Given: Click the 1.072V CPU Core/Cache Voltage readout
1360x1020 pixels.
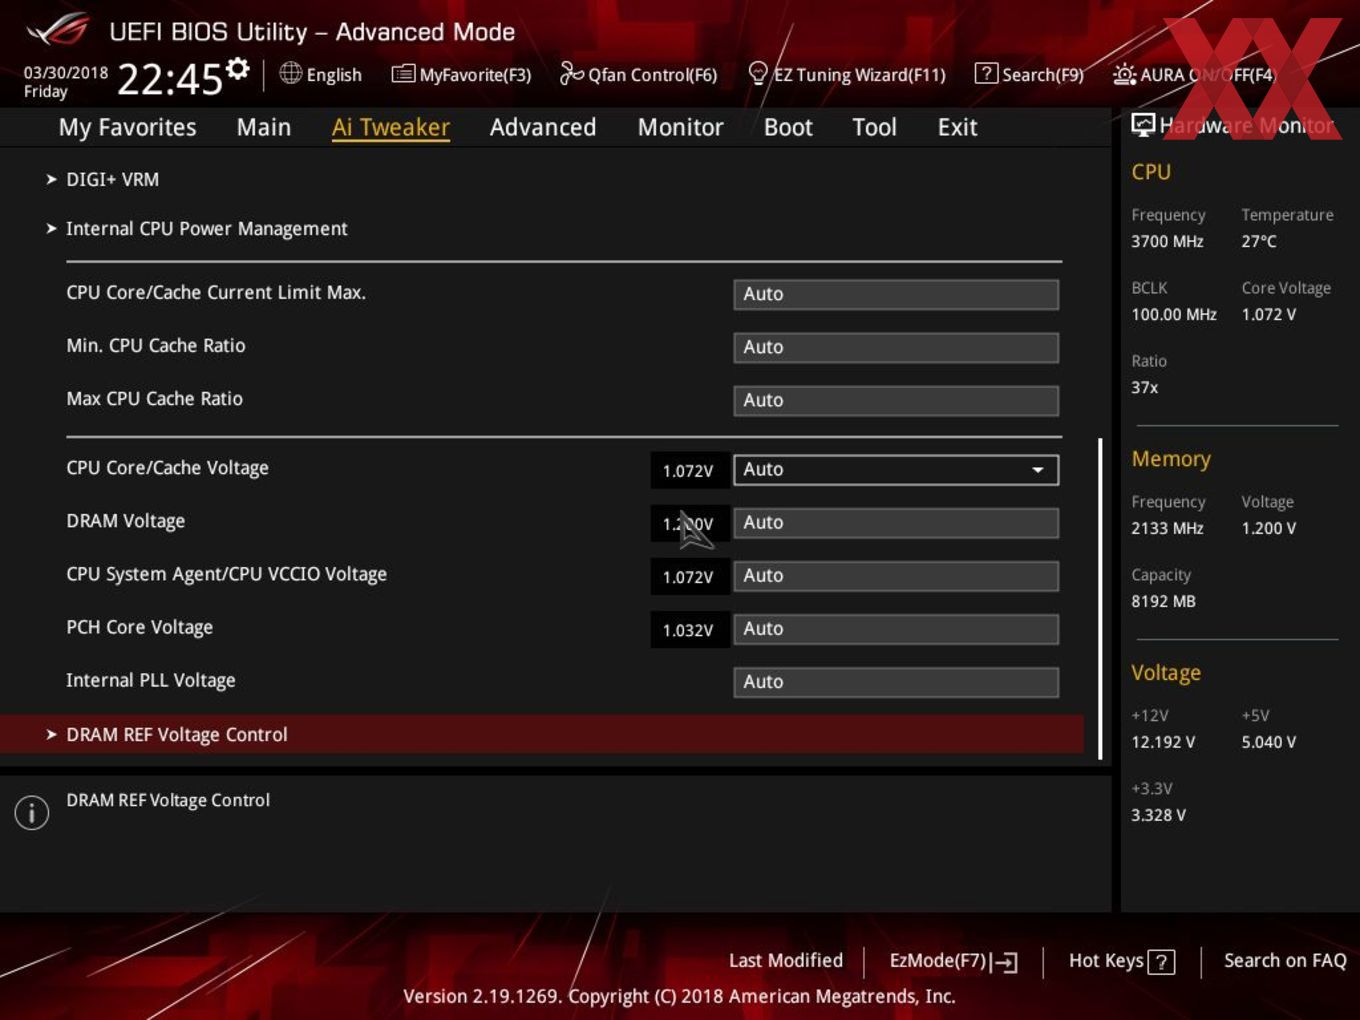Looking at the screenshot, I should coord(688,470).
